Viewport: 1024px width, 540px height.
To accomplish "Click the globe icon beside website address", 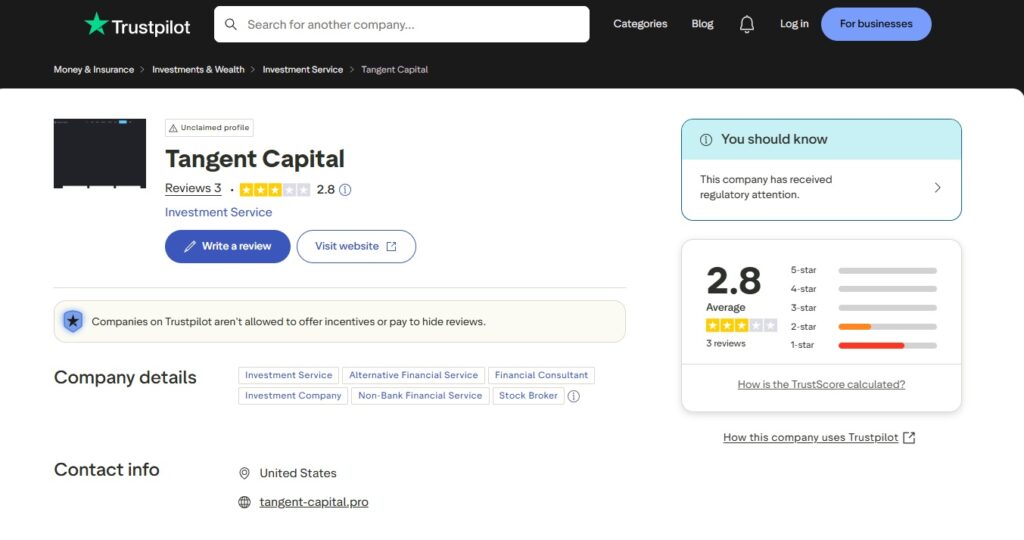I will point(244,502).
